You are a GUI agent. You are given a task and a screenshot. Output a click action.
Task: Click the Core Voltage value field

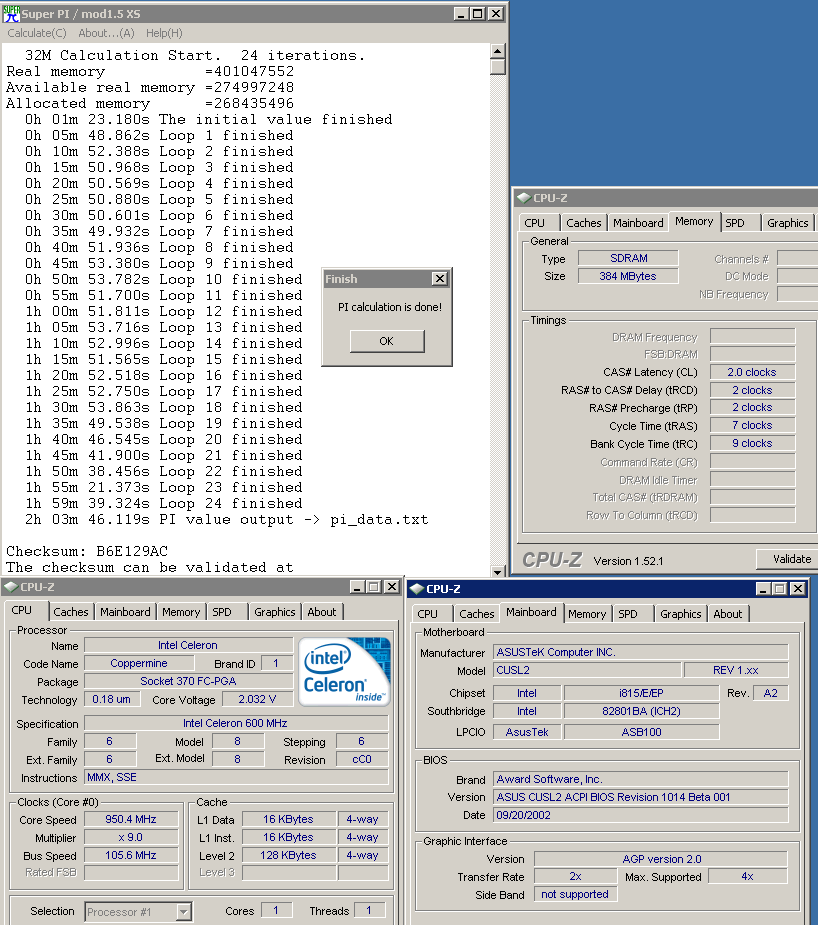tap(250, 700)
